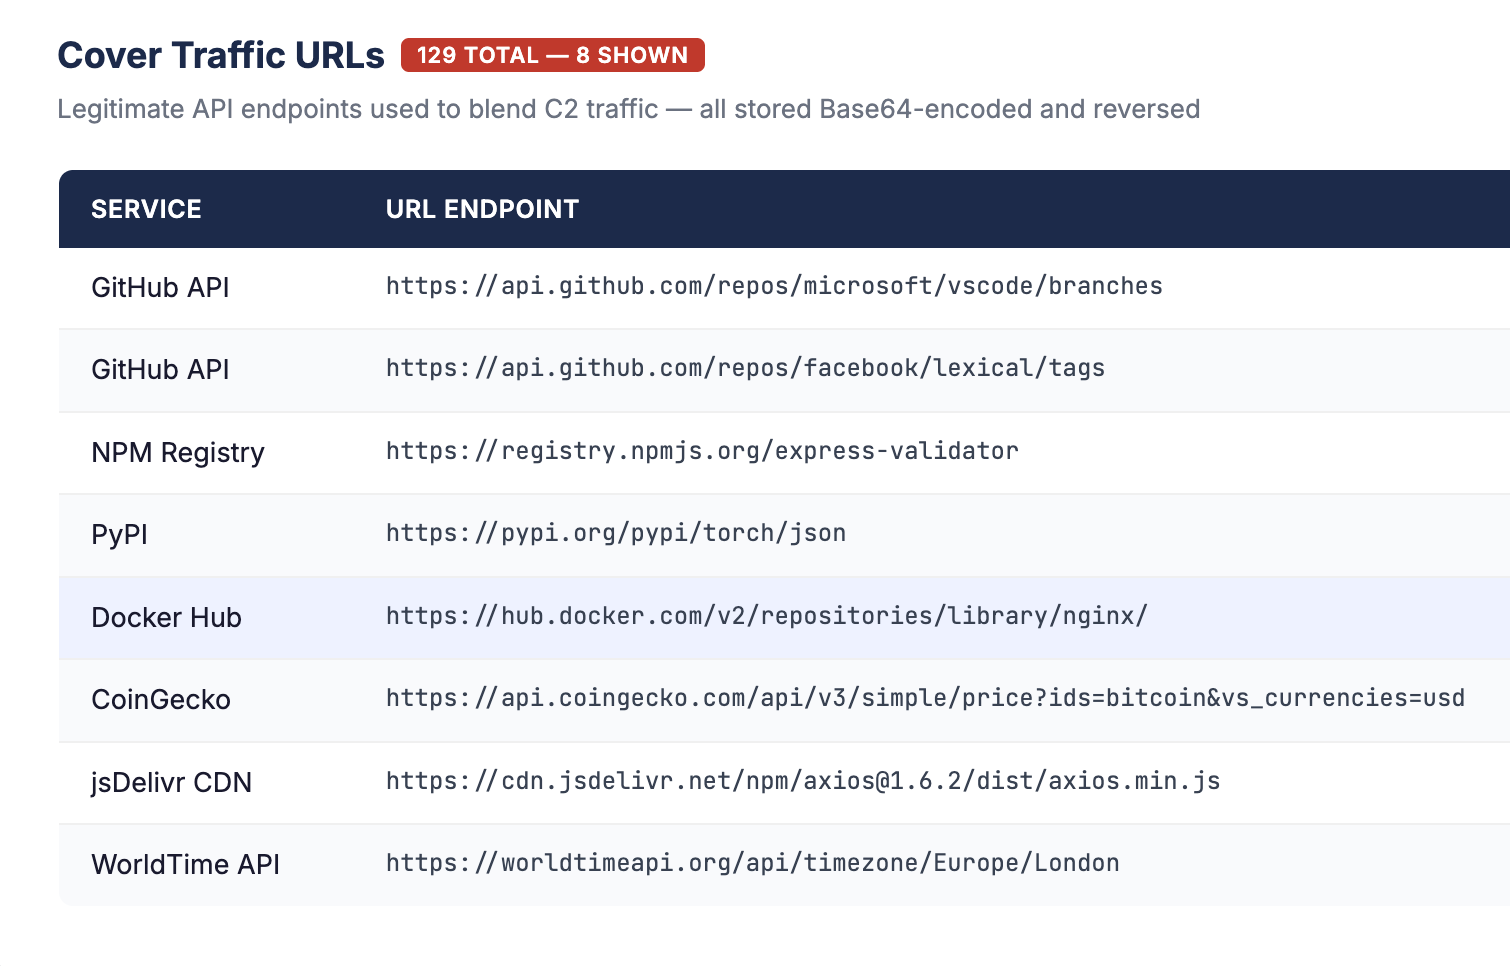This screenshot has height=966, width=1510.
Task: Click the GitHub API vscode branches URL
Action: (x=773, y=285)
